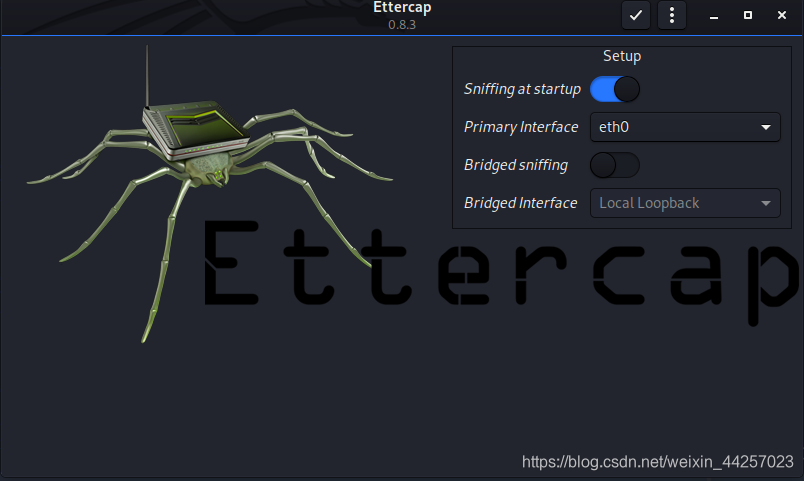Click the Ettercap window title

(x=402, y=8)
